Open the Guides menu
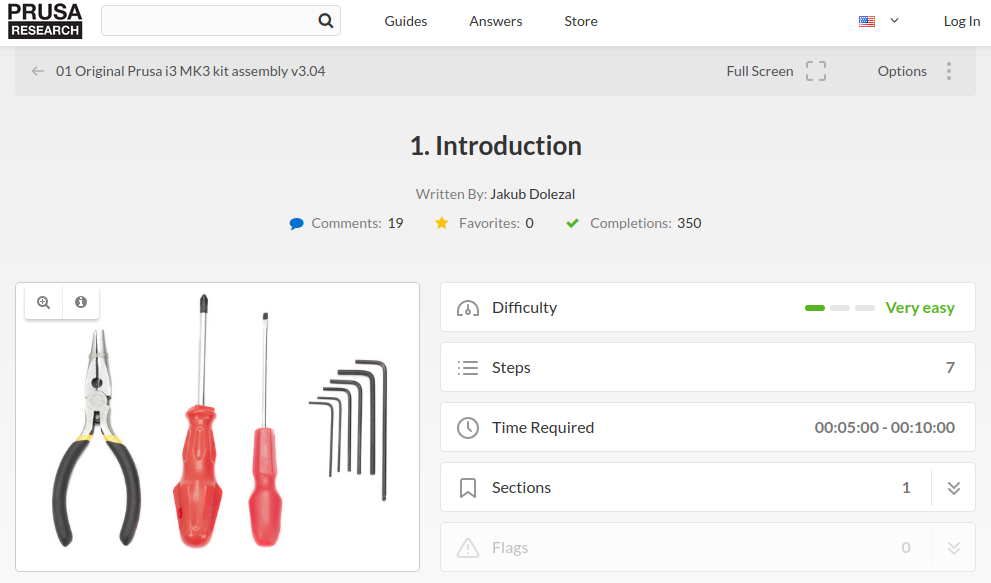 click(x=406, y=21)
